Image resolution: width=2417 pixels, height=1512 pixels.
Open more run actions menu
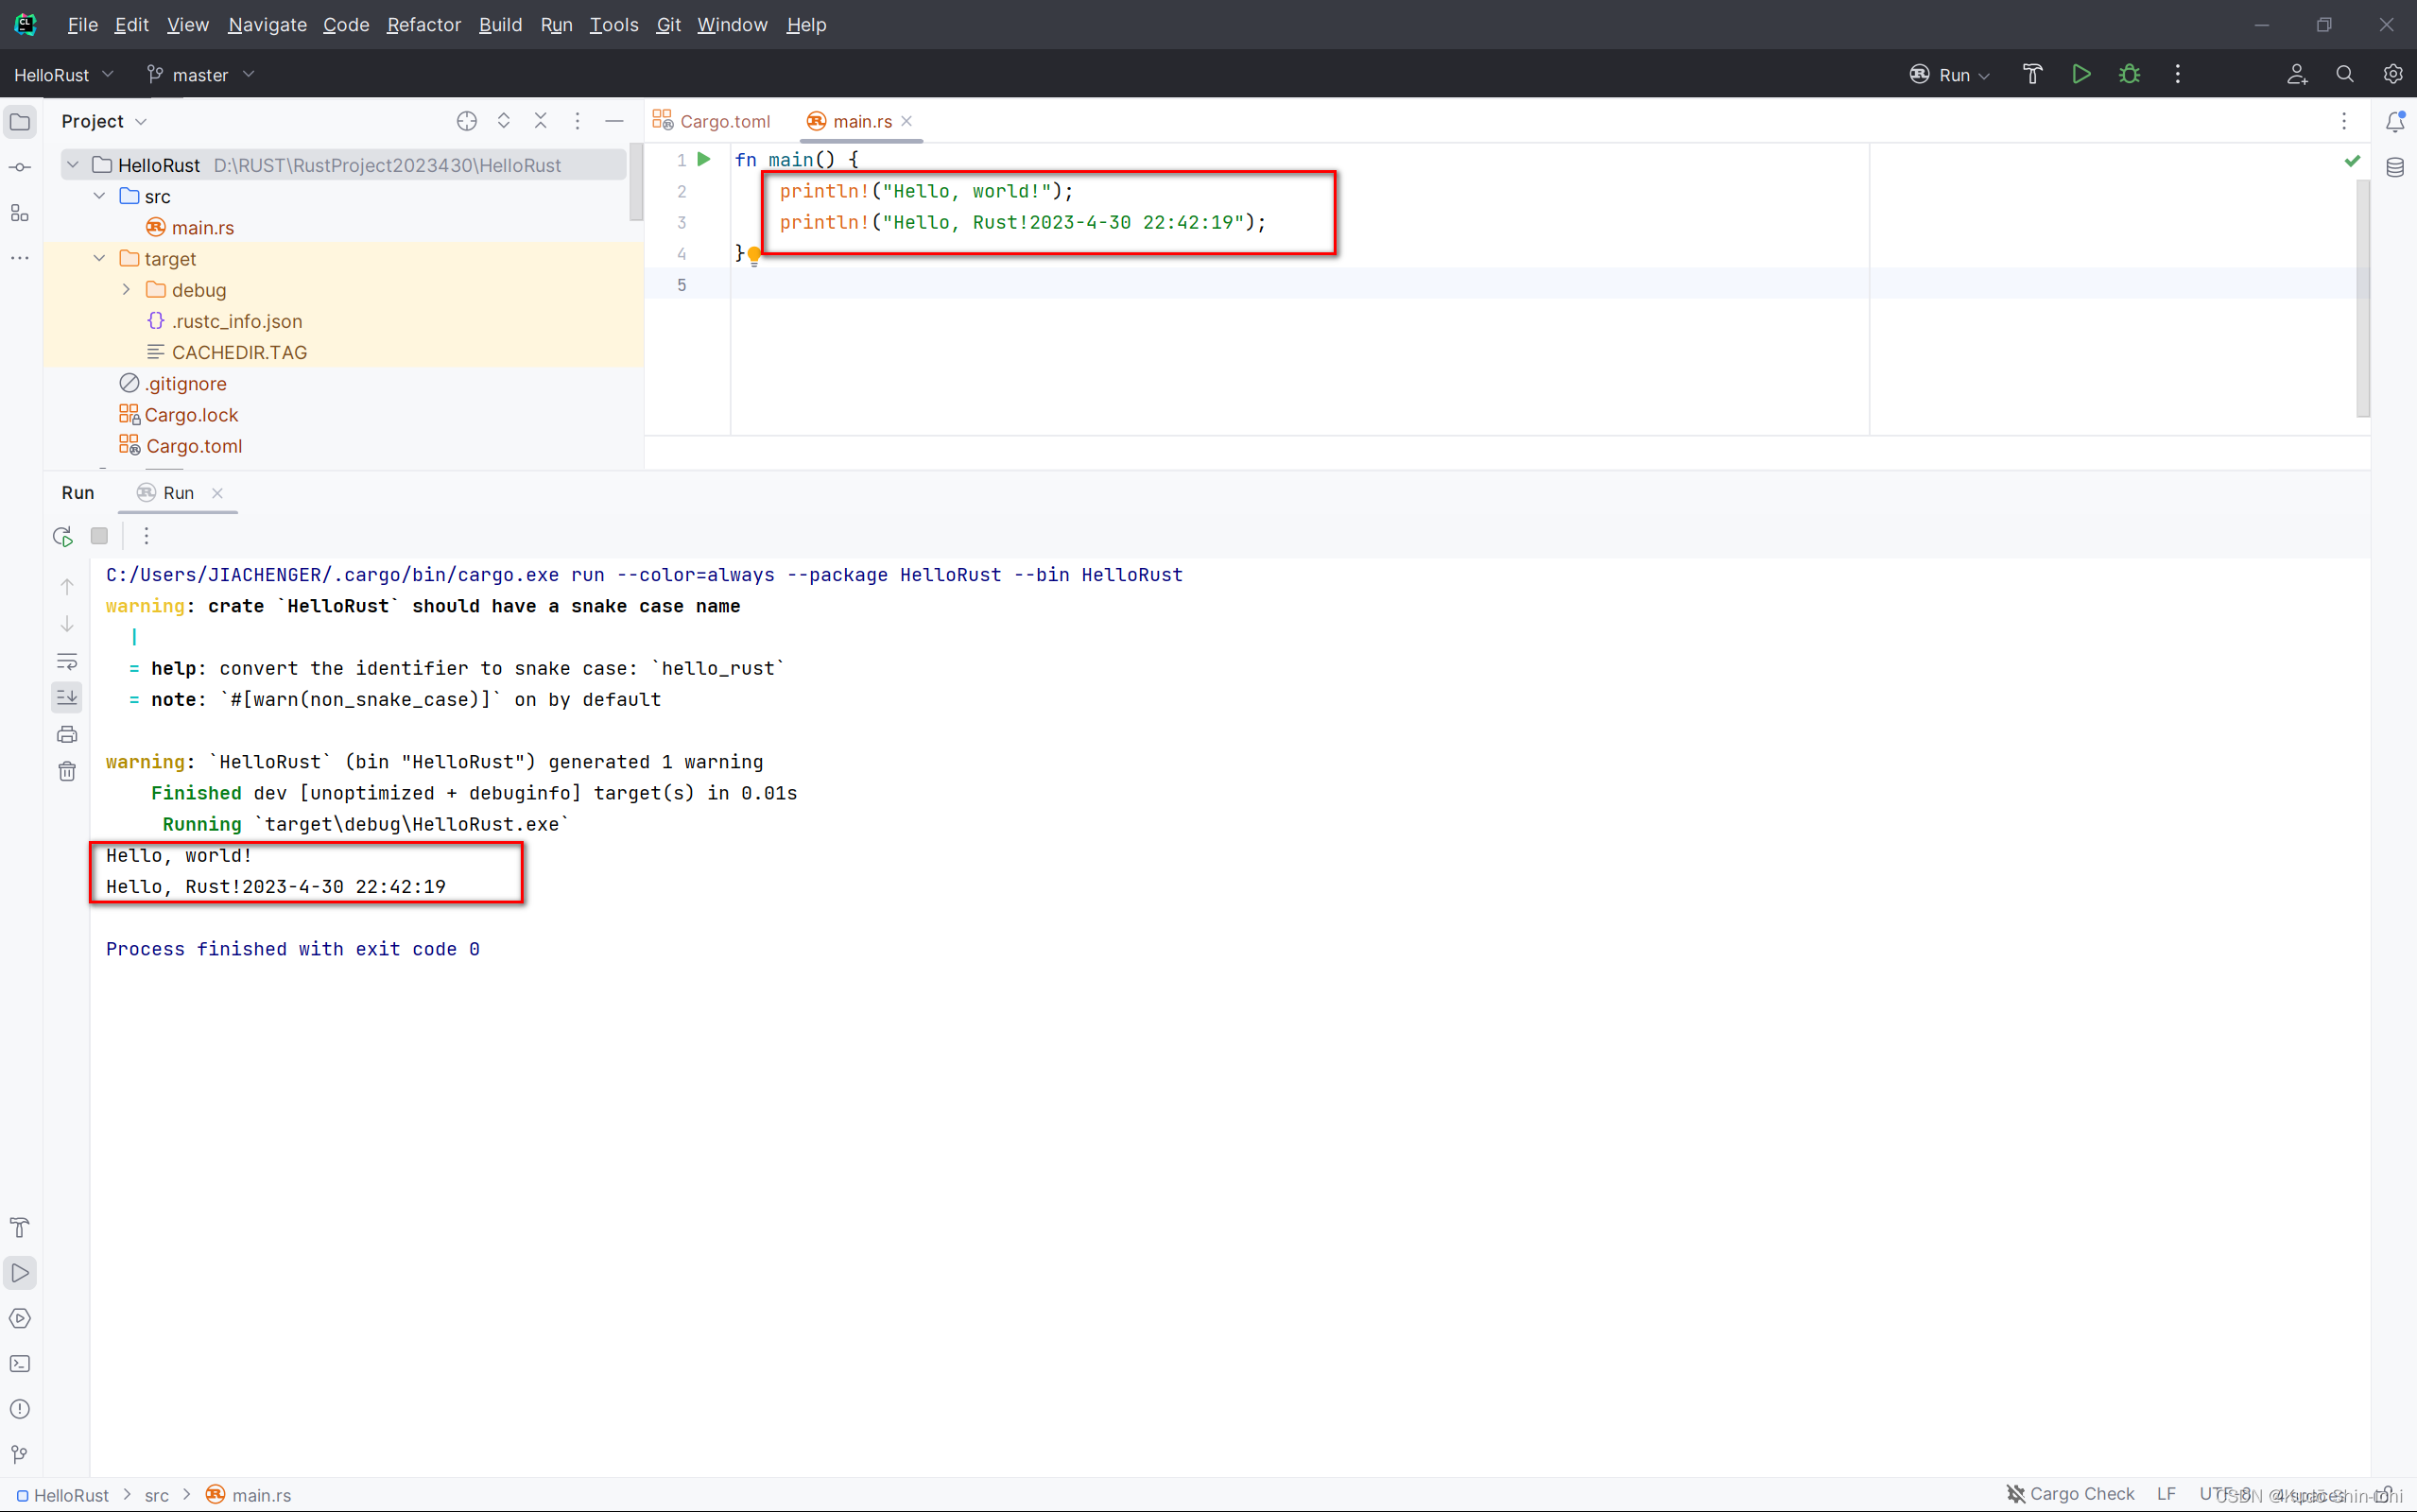pyautogui.click(x=2177, y=74)
